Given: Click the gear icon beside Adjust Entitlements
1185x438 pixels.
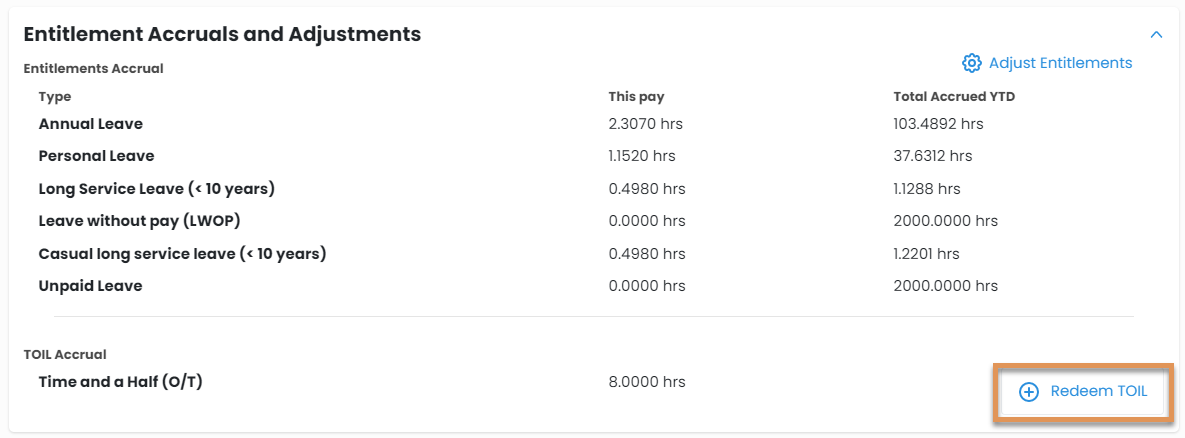Looking at the screenshot, I should point(971,63).
